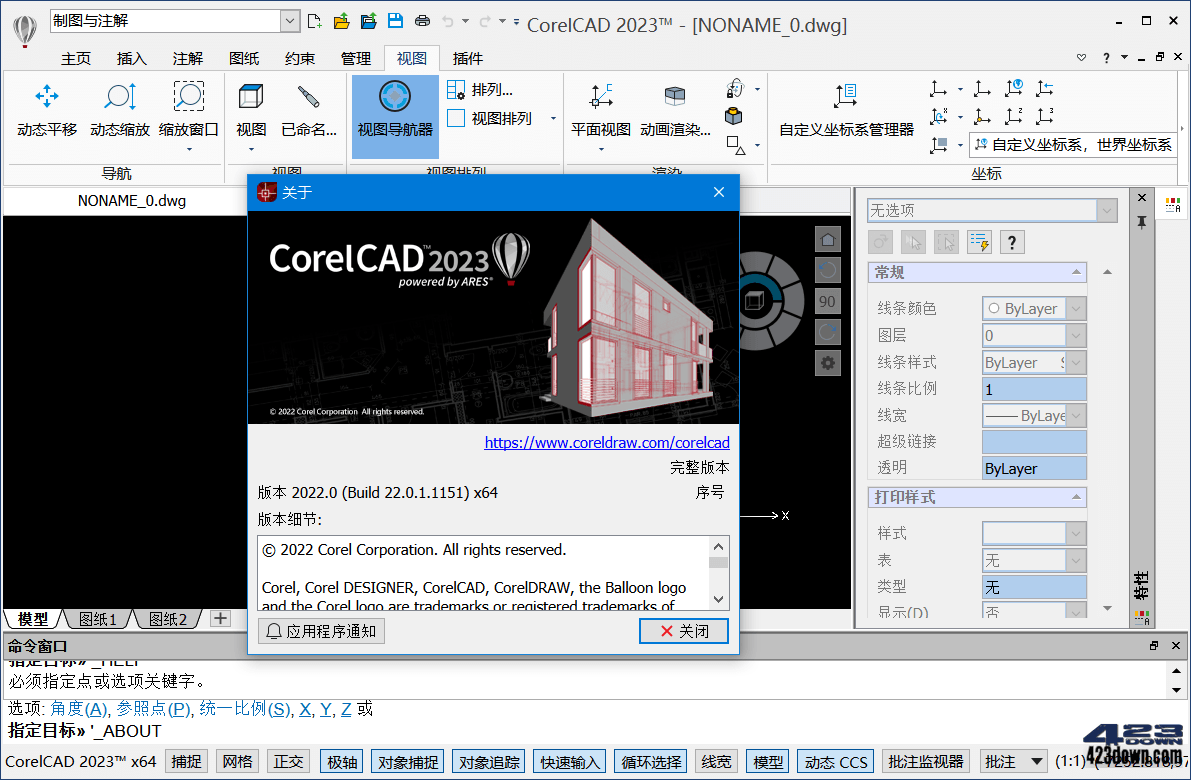Open the CorelCAD website link in About dialog
The width and height of the screenshot is (1191, 780).
point(607,443)
